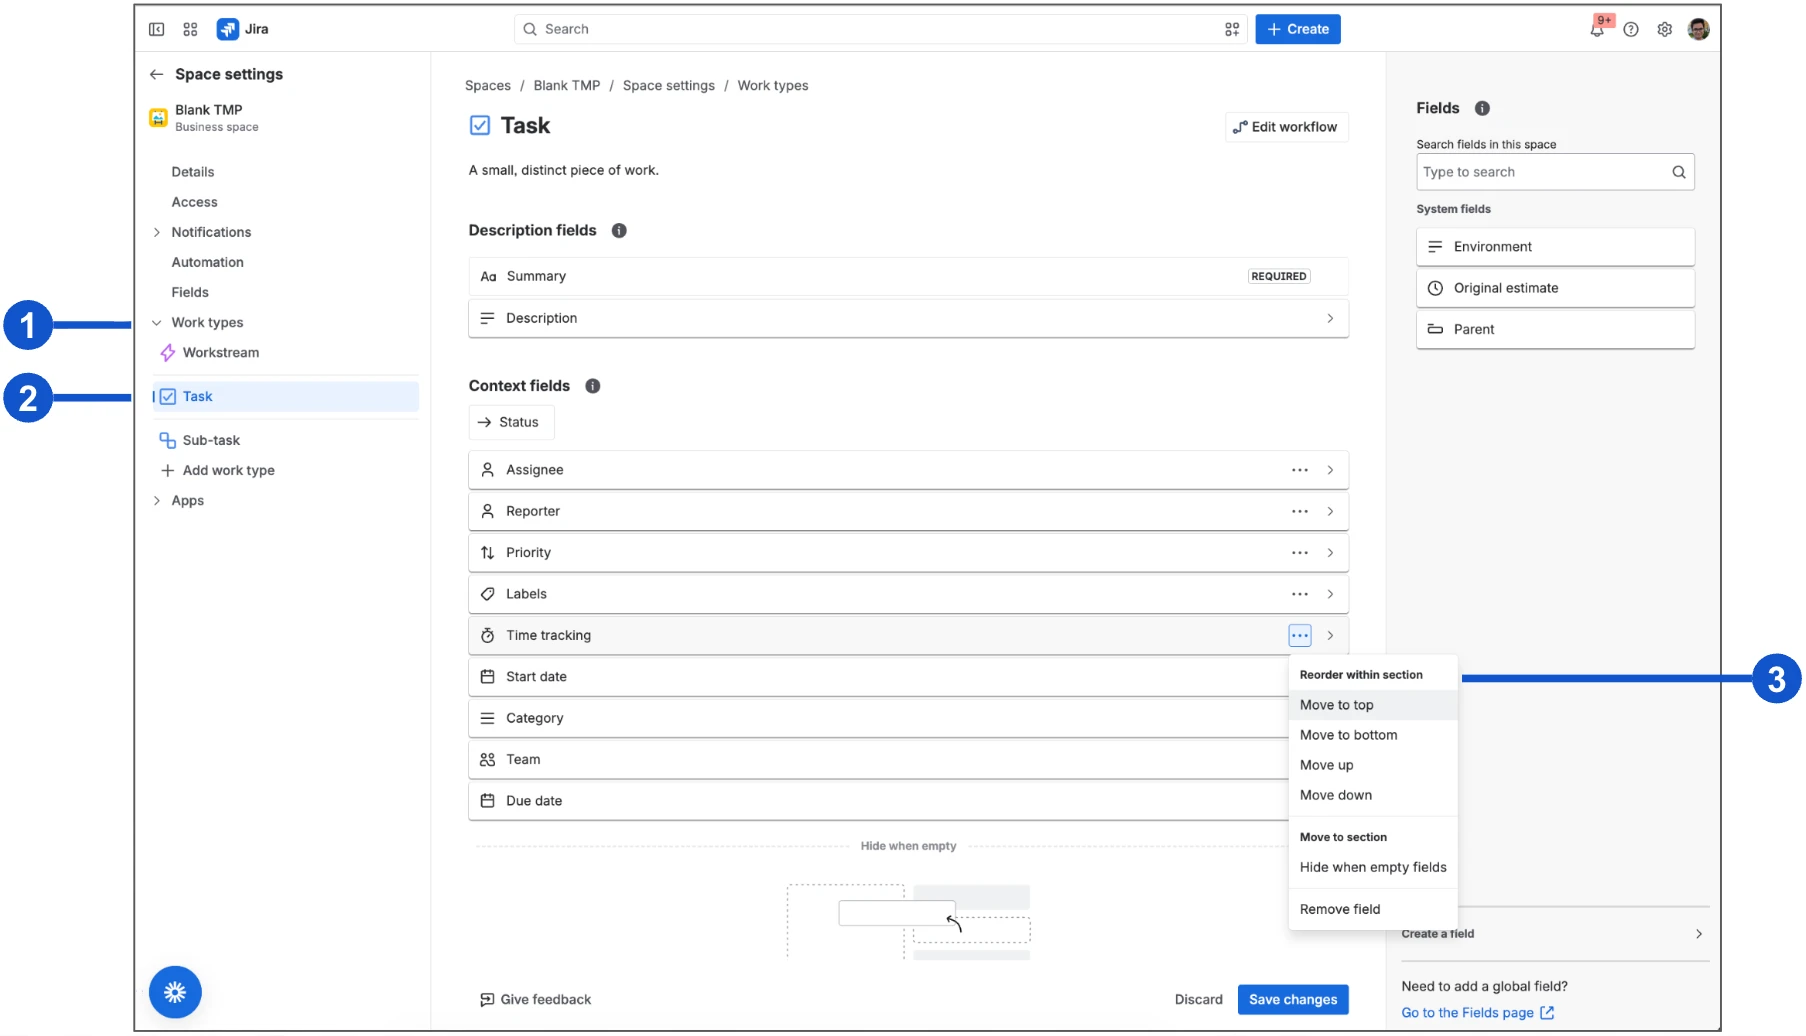1806x1036 pixels.
Task: Toggle more actions for Time tracking
Action: [1300, 635]
